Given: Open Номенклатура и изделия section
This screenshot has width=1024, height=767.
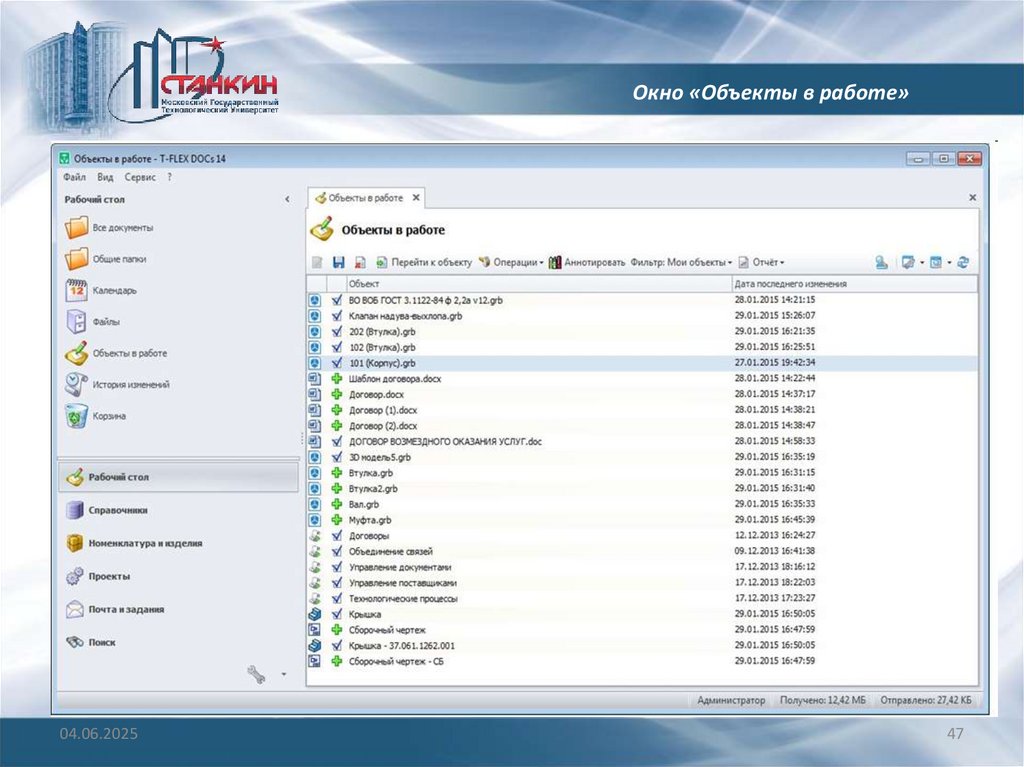Looking at the screenshot, I should (x=145, y=543).
